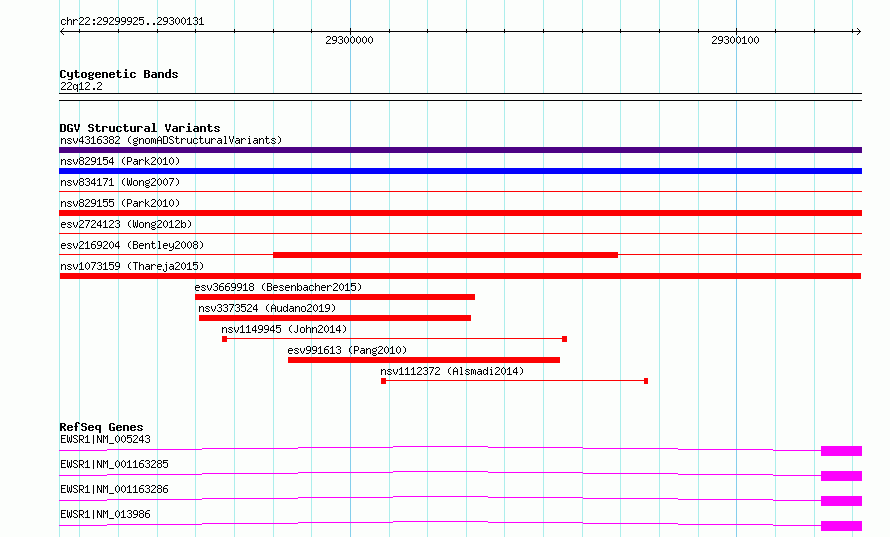Select the esv991613 red variant bar
The height and width of the screenshot is (537, 890).
click(424, 360)
